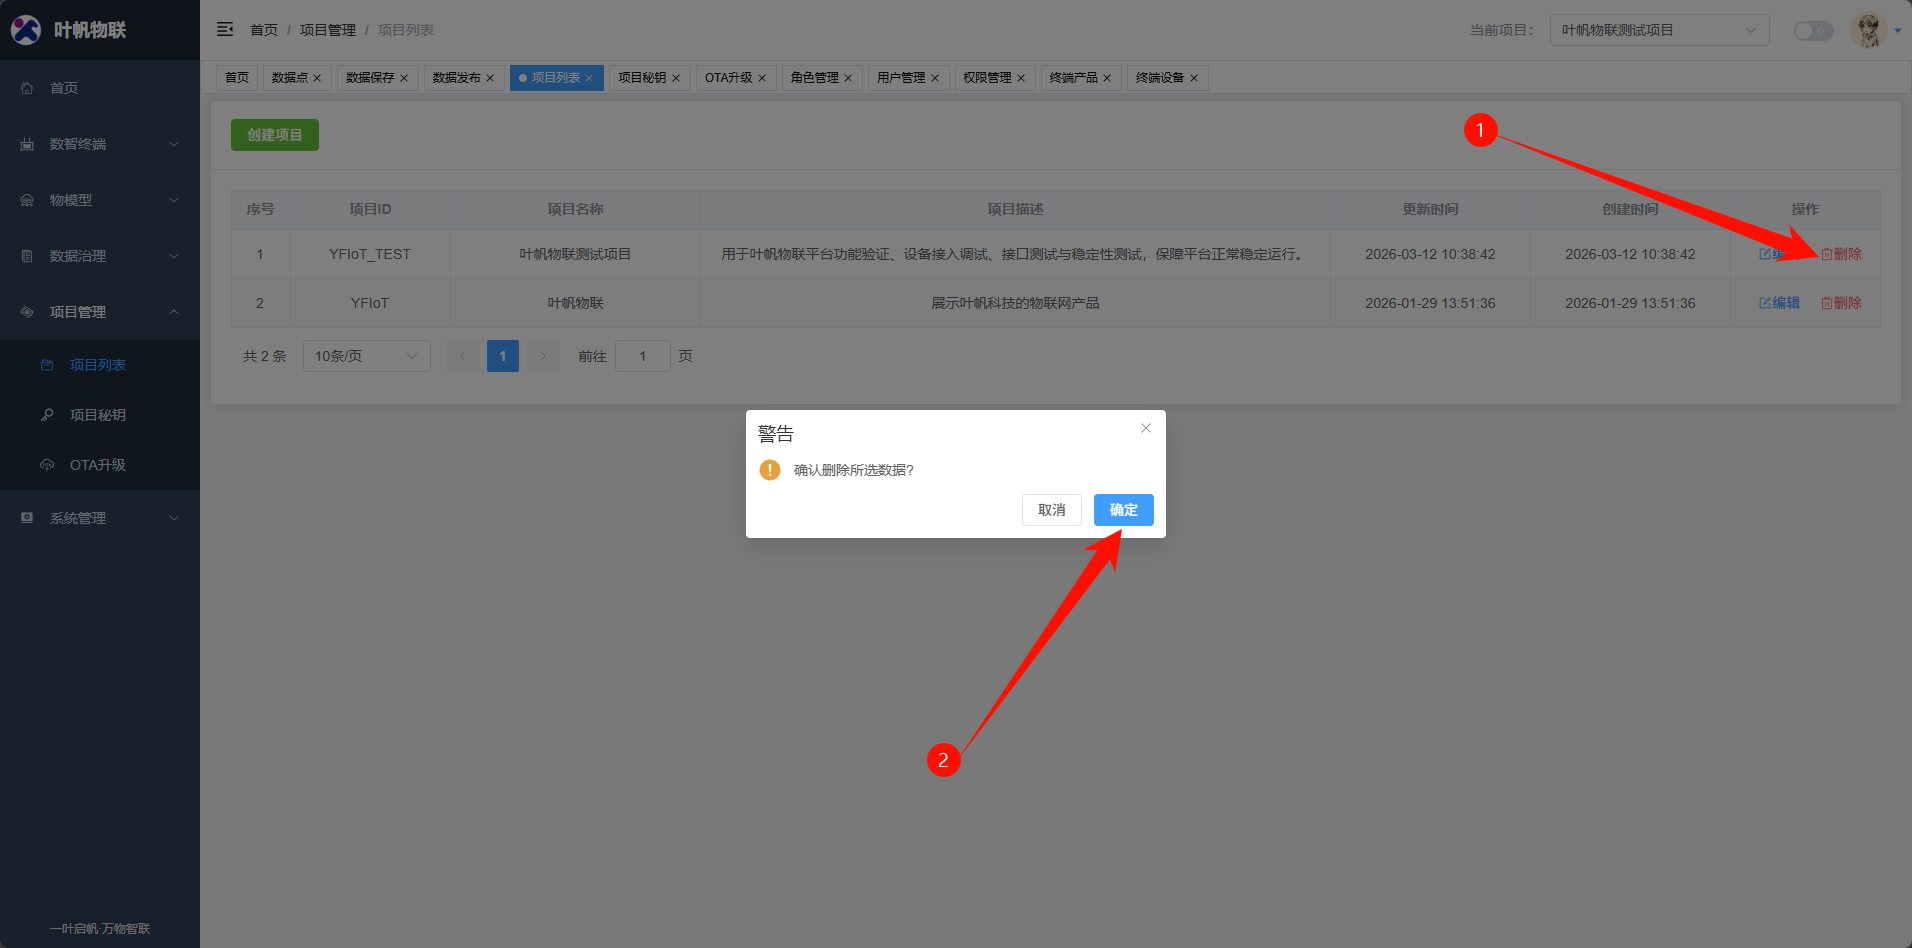This screenshot has height=948, width=1912.
Task: Click 编辑 for the YFIoT project row
Action: [1779, 303]
